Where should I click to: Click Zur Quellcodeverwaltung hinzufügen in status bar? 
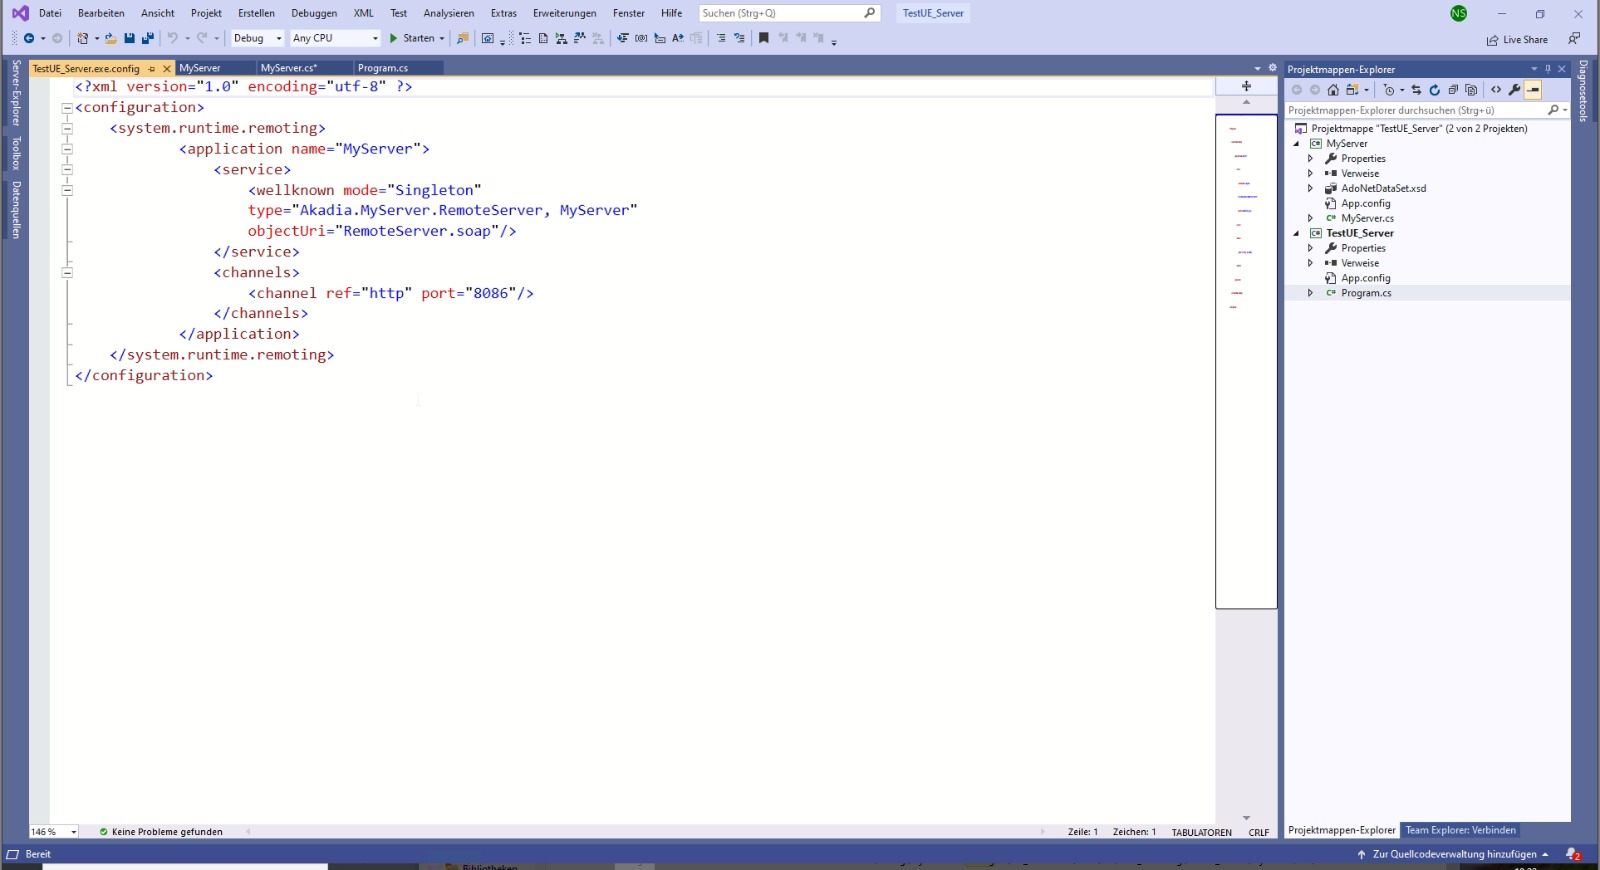1452,854
